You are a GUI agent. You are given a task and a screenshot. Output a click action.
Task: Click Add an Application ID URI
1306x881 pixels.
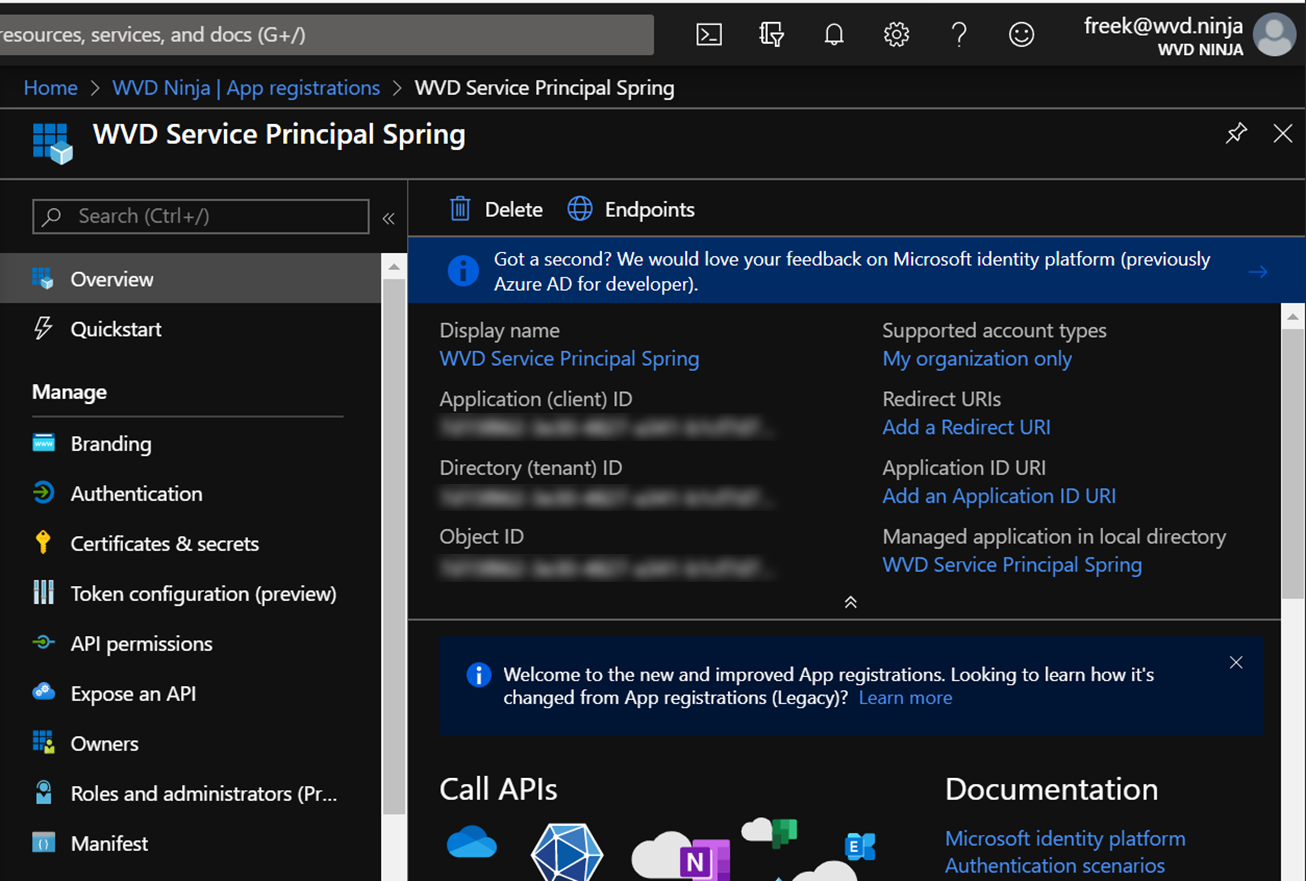999,496
